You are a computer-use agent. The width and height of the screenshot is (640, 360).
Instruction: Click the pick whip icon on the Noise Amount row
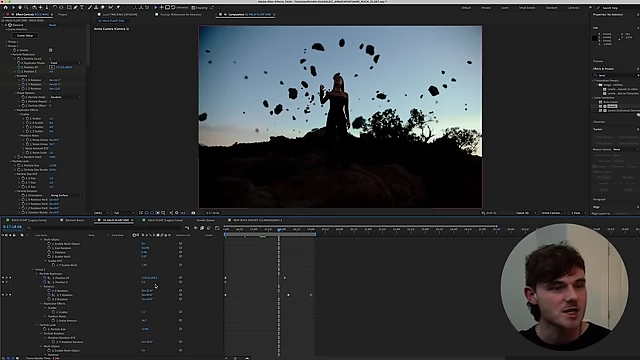pos(180,320)
